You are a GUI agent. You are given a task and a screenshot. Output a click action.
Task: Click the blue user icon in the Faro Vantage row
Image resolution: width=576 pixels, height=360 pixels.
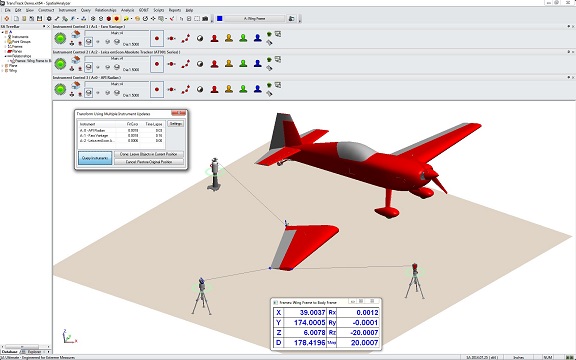tap(258, 38)
